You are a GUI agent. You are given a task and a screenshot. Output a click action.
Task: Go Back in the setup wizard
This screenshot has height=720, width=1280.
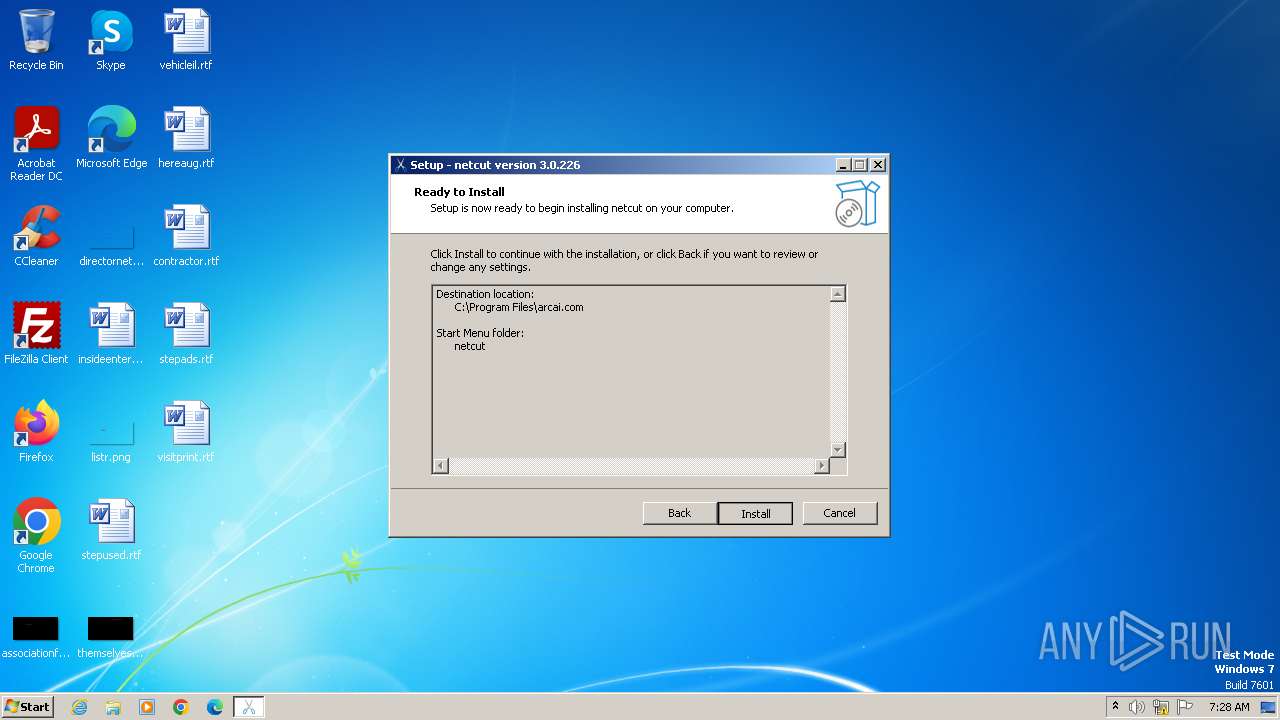point(680,513)
